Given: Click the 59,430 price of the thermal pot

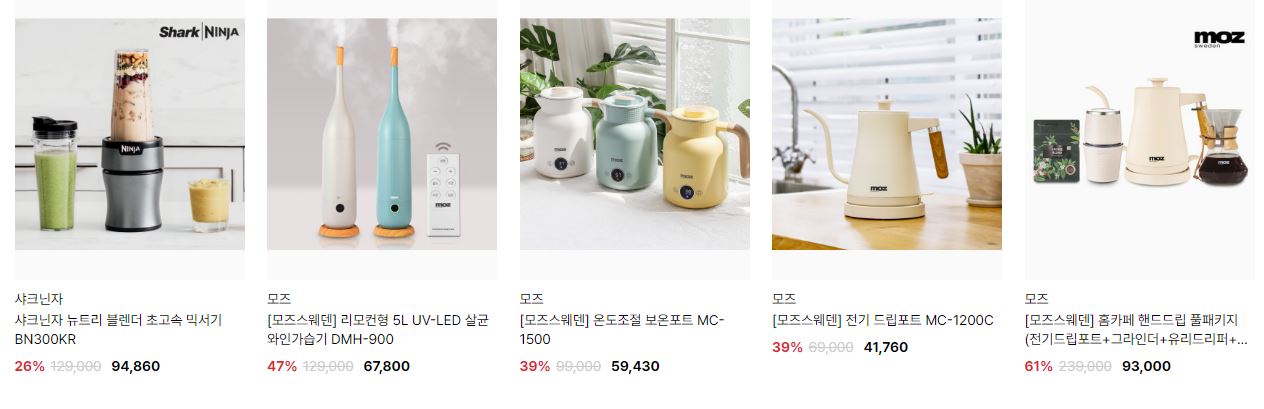Looking at the screenshot, I should tap(636, 366).
